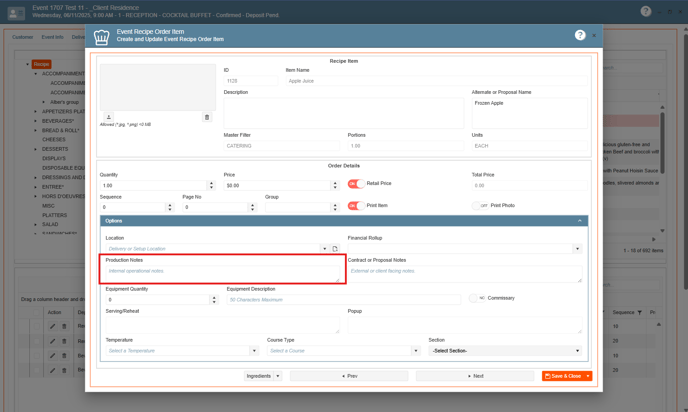Screen dimensions: 688x412
Task: Delete the recipe photo with trash icon
Action: click(207, 117)
